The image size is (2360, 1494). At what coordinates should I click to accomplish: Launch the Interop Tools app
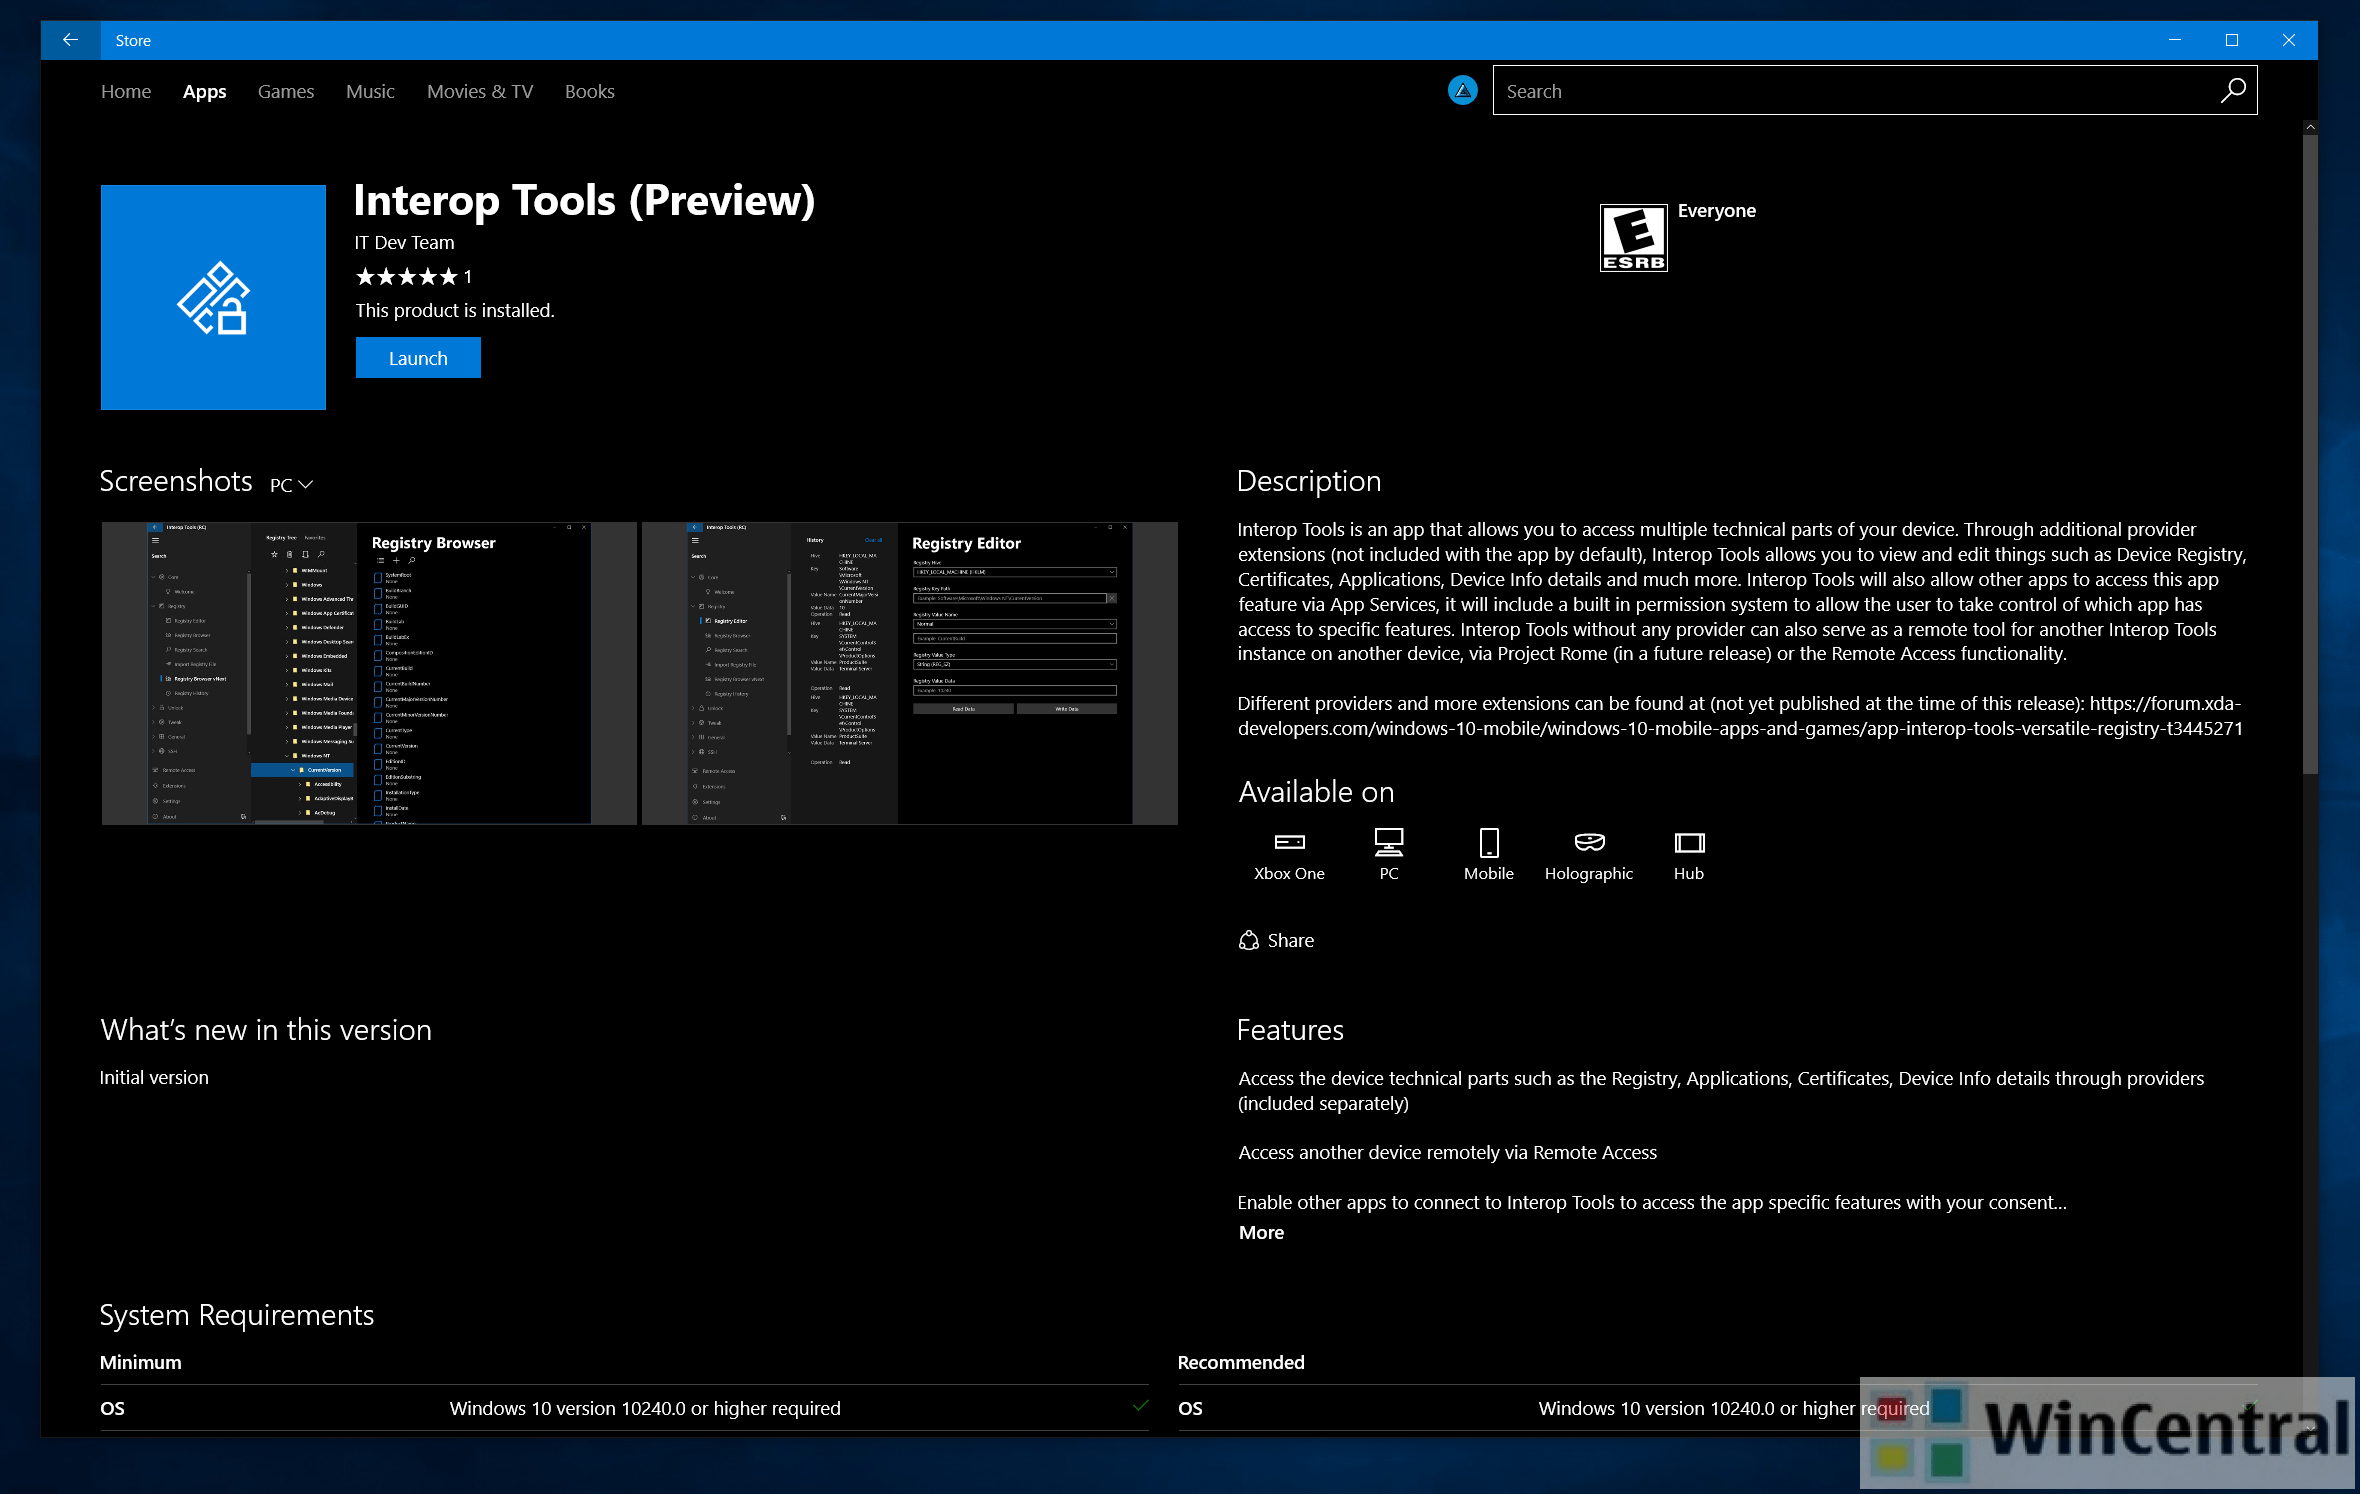point(418,358)
